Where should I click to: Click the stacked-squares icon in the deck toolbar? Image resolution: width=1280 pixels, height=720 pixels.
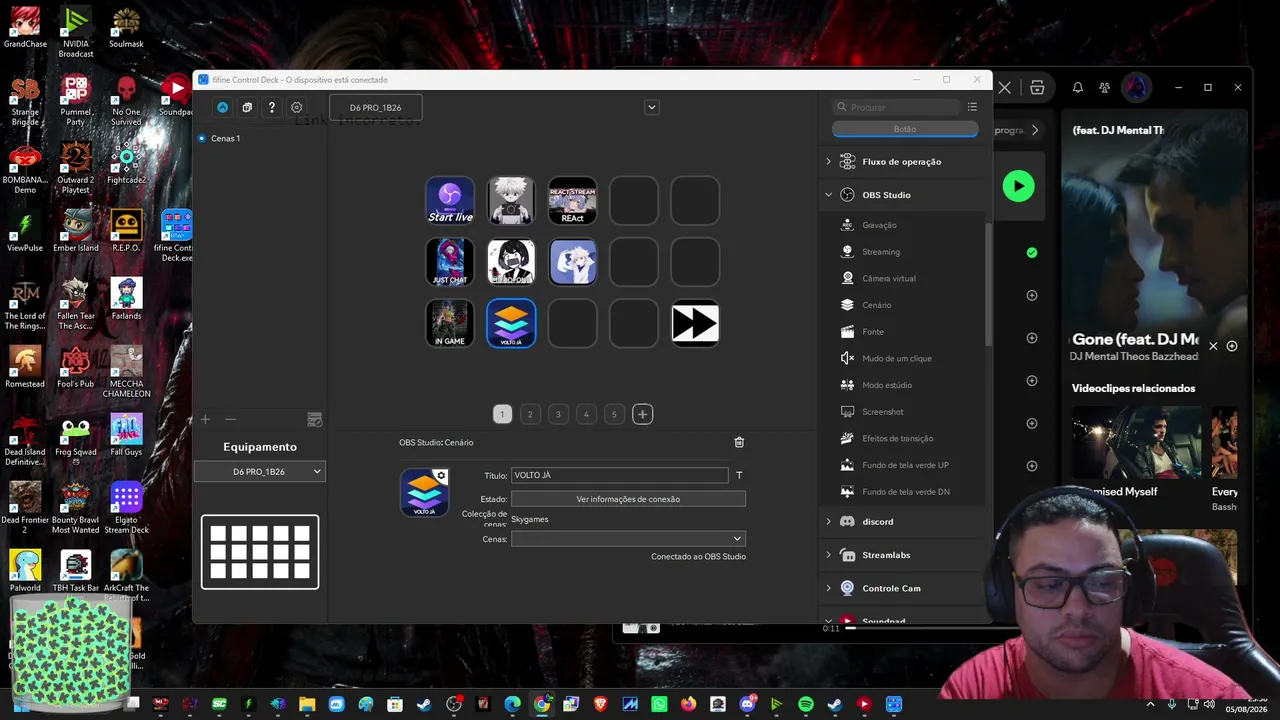tap(247, 107)
